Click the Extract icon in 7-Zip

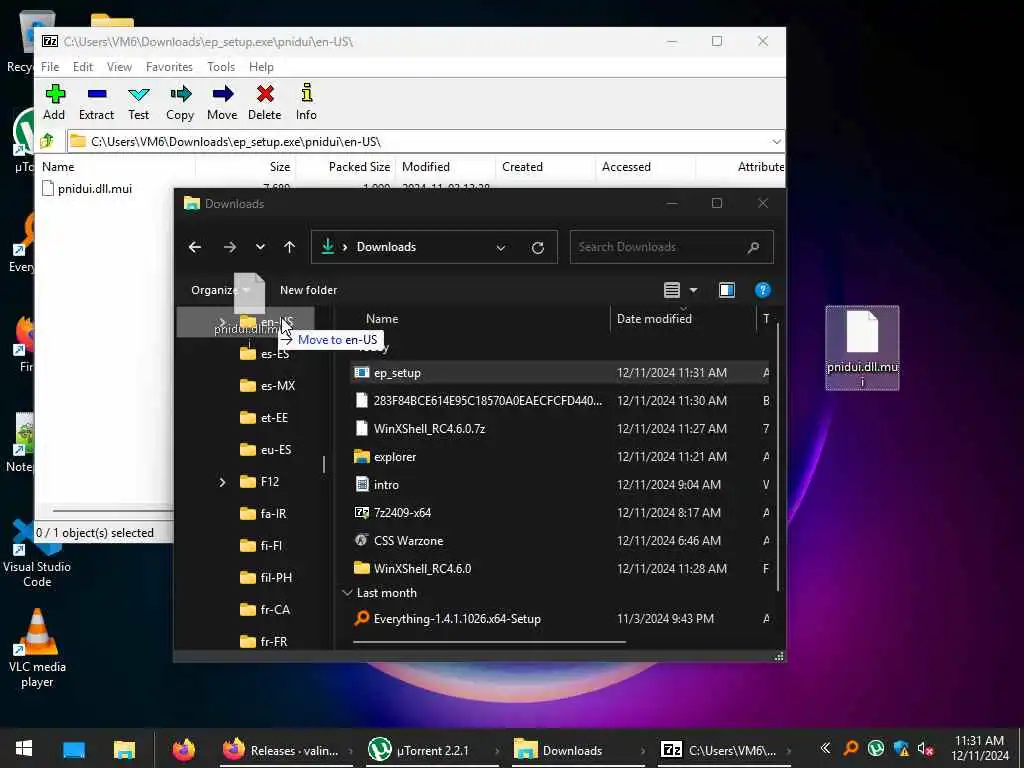point(97,102)
